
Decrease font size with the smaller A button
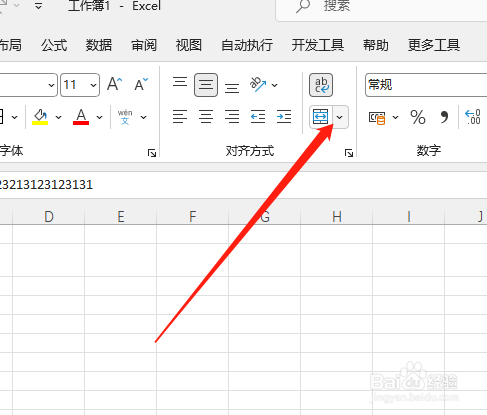[x=141, y=84]
